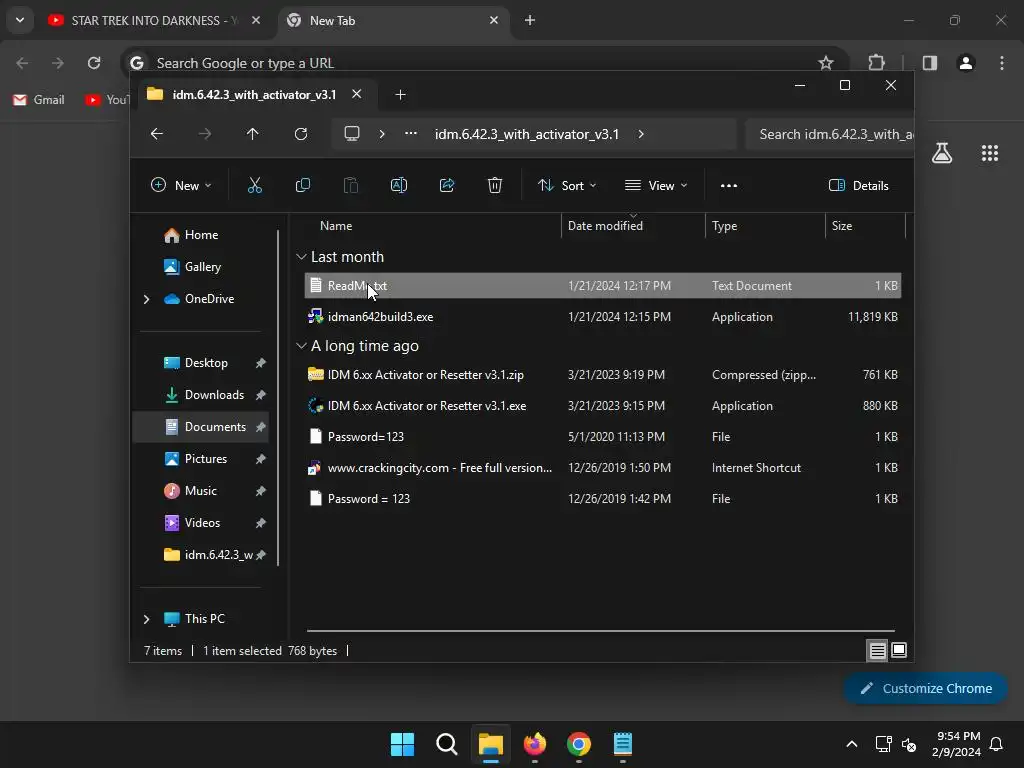Go up one folder level in Explorer
The image size is (1024, 768).
253,134
